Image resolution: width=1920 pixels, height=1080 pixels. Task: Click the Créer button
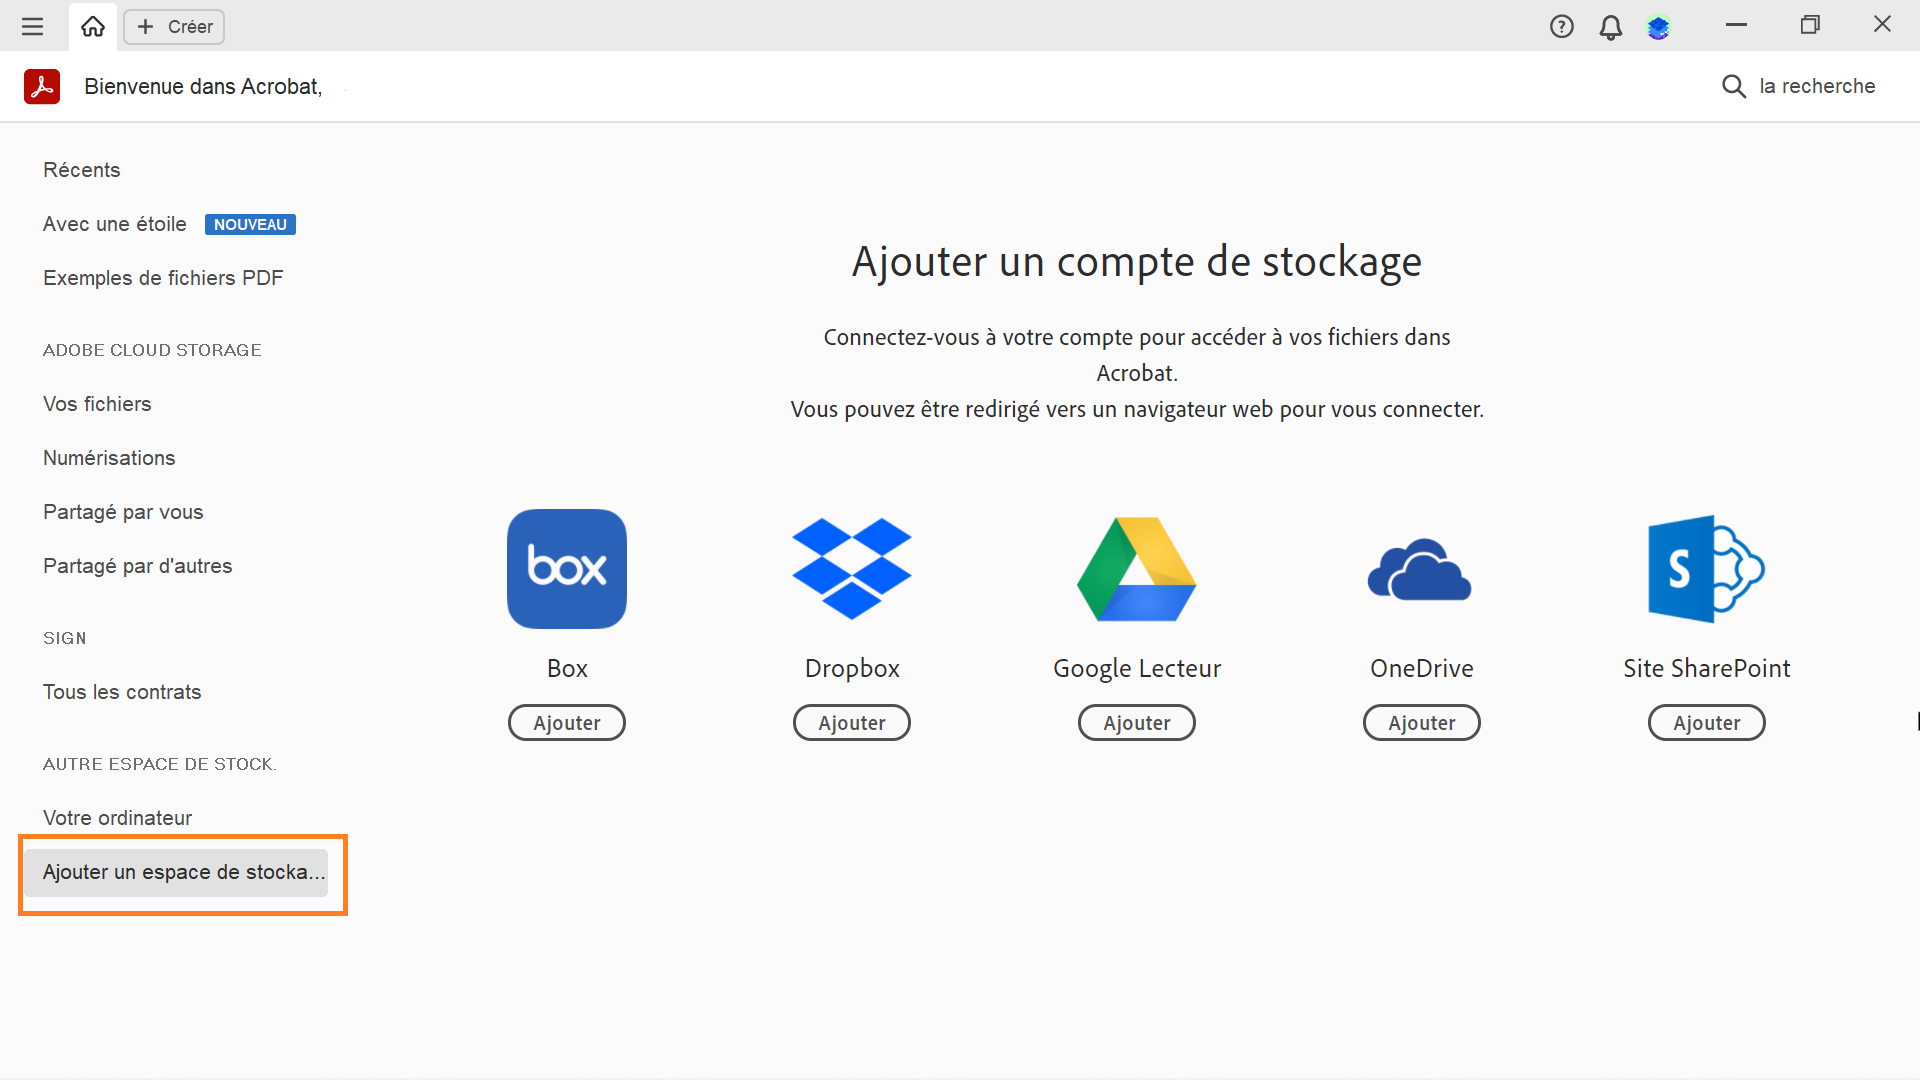pos(175,27)
